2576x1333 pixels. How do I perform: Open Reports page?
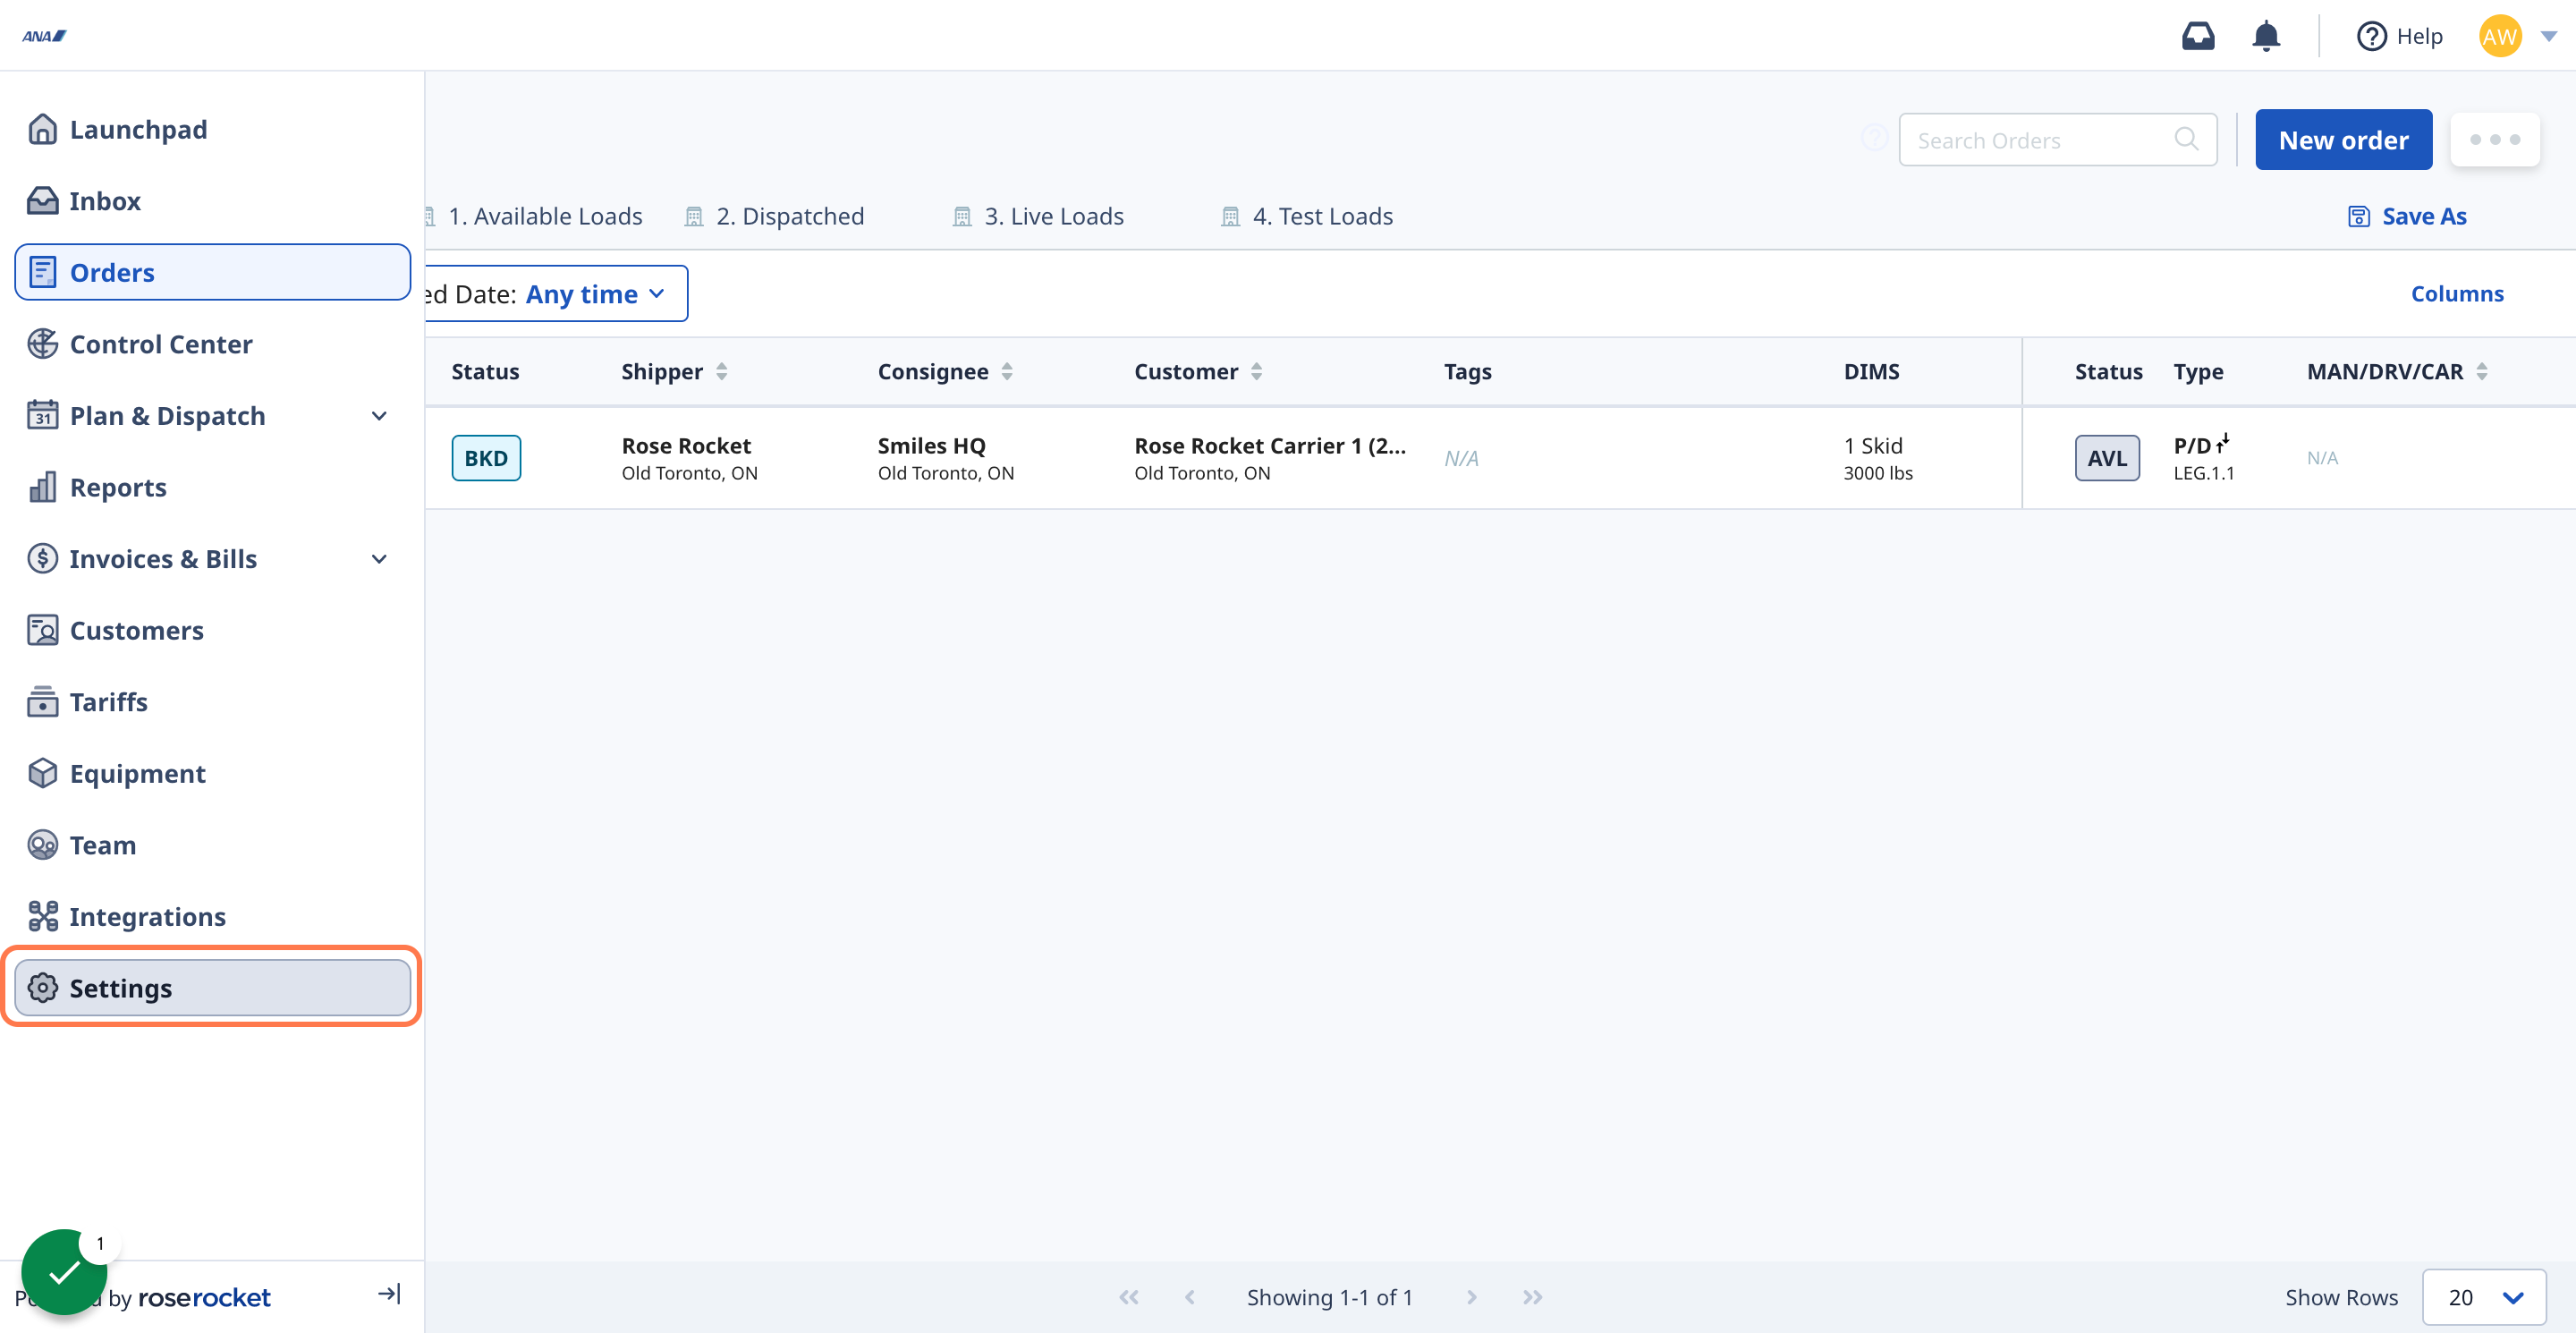click(212, 487)
